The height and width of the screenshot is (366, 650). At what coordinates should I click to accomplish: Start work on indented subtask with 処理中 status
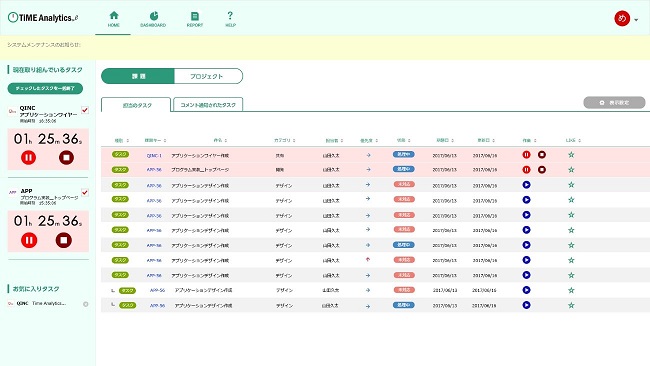click(x=526, y=305)
